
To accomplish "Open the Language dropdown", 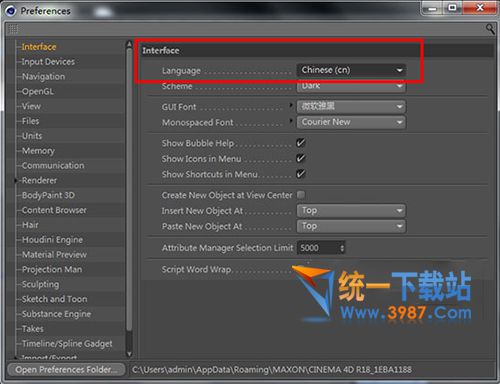I will coord(351,70).
